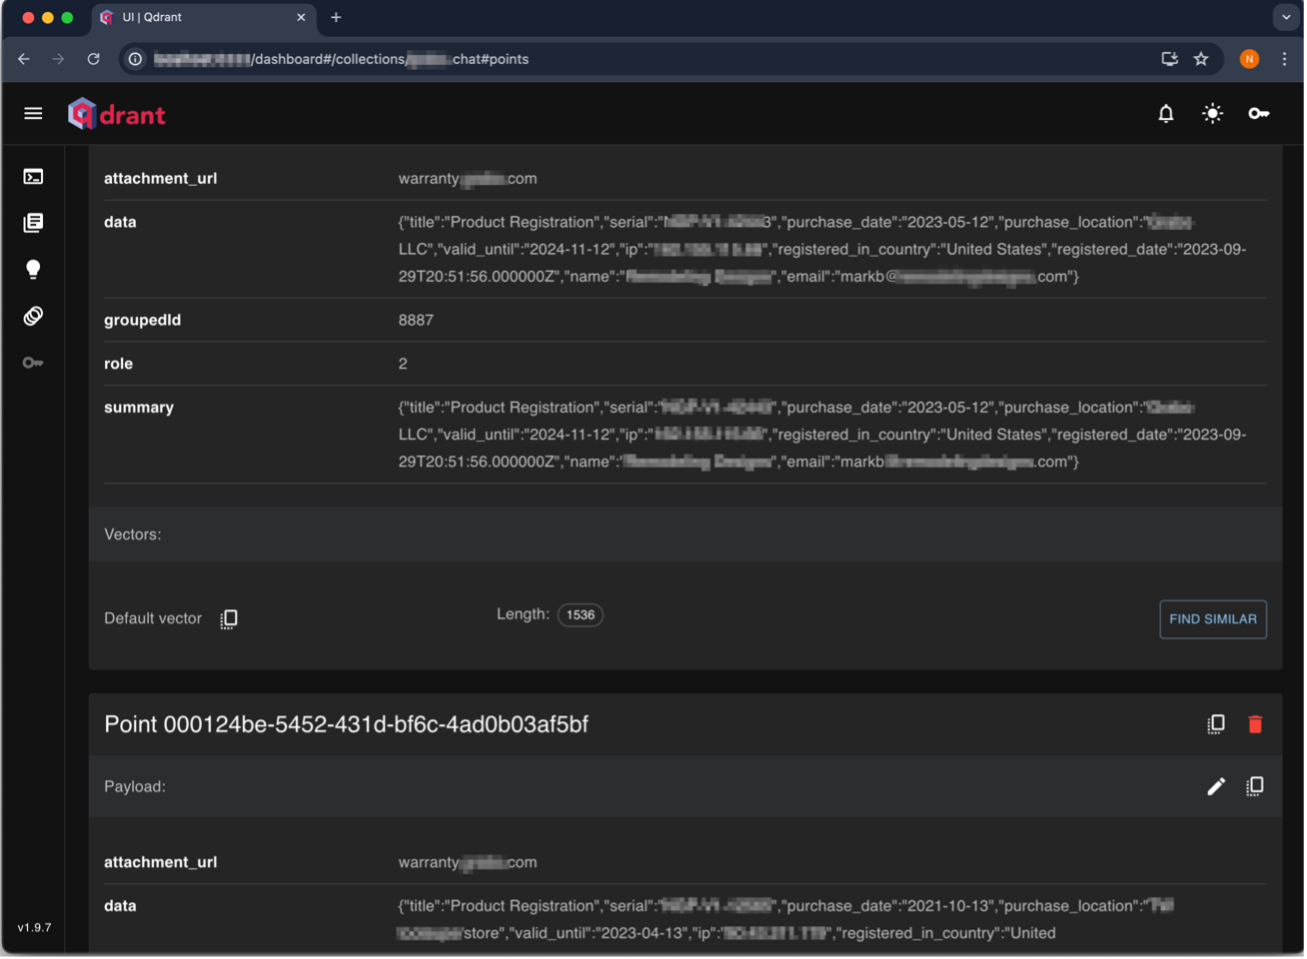Open a new browser tab
Viewport: 1307px width, 959px height.
[x=336, y=18]
